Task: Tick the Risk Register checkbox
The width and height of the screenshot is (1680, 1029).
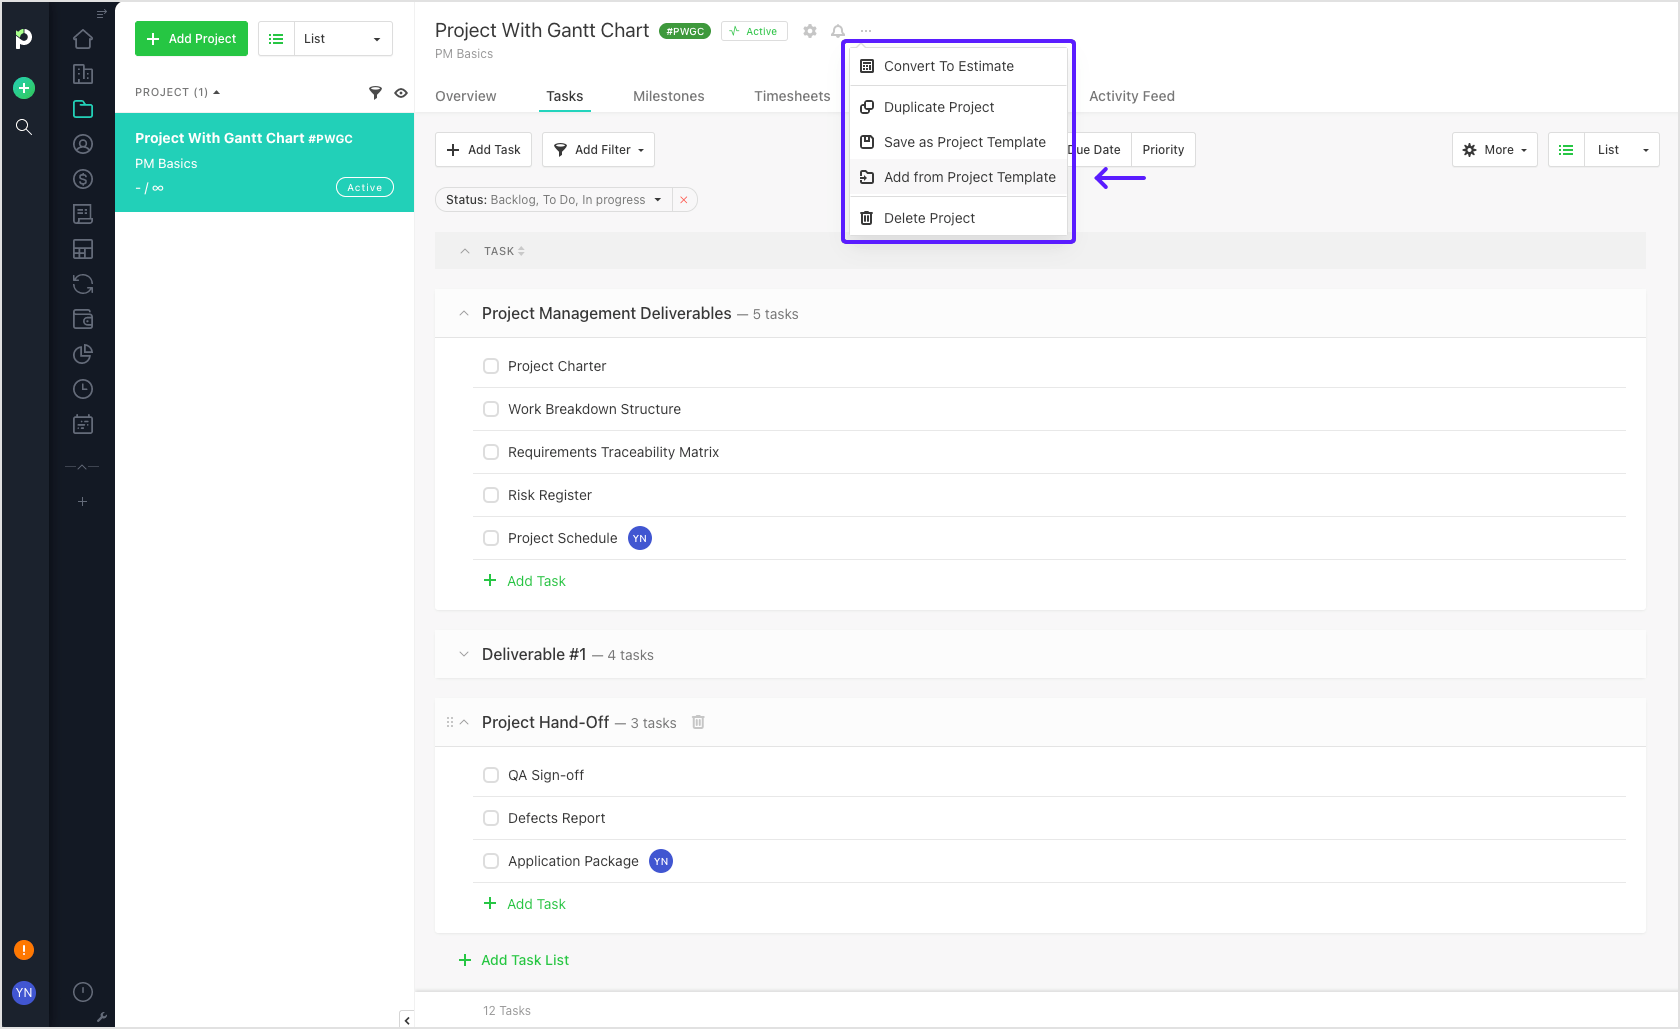Action: tap(491, 495)
